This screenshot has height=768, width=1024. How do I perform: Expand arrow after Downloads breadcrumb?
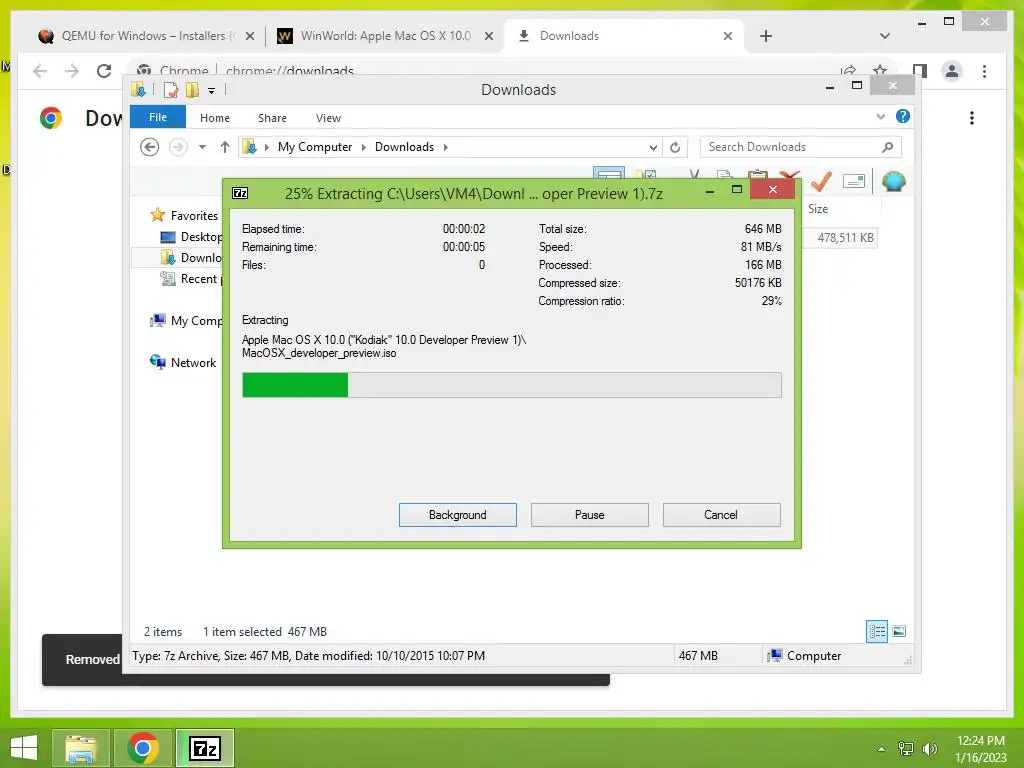(x=445, y=147)
